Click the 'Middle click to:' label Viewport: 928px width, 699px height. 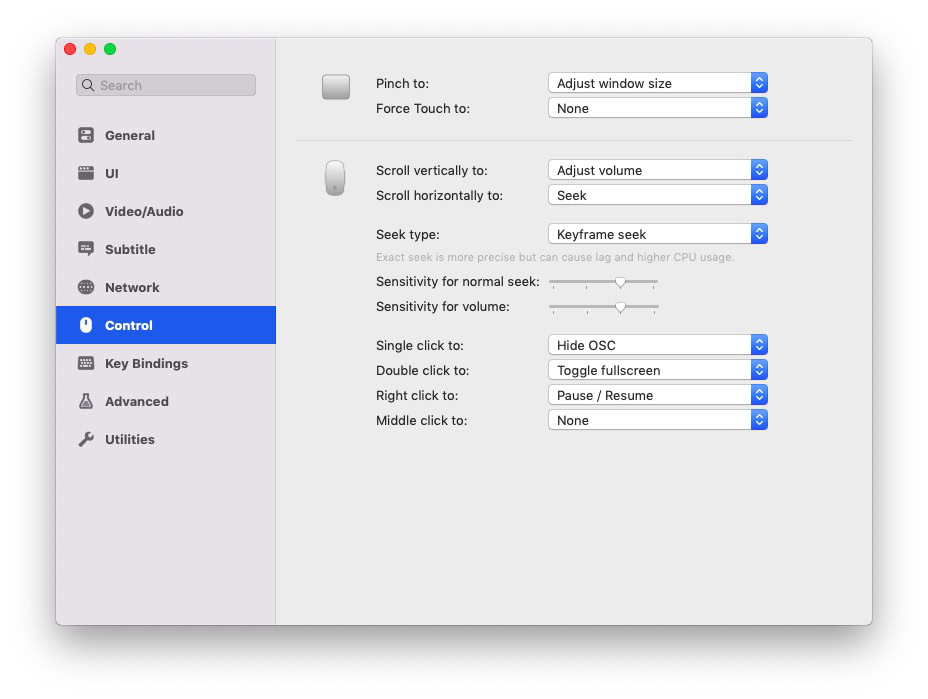pos(421,420)
